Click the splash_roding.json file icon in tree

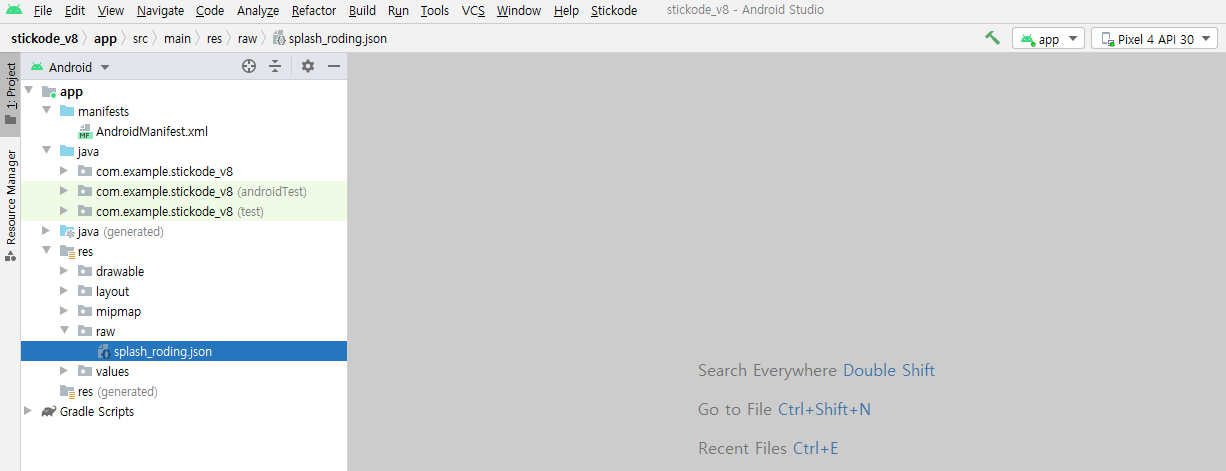click(x=103, y=351)
